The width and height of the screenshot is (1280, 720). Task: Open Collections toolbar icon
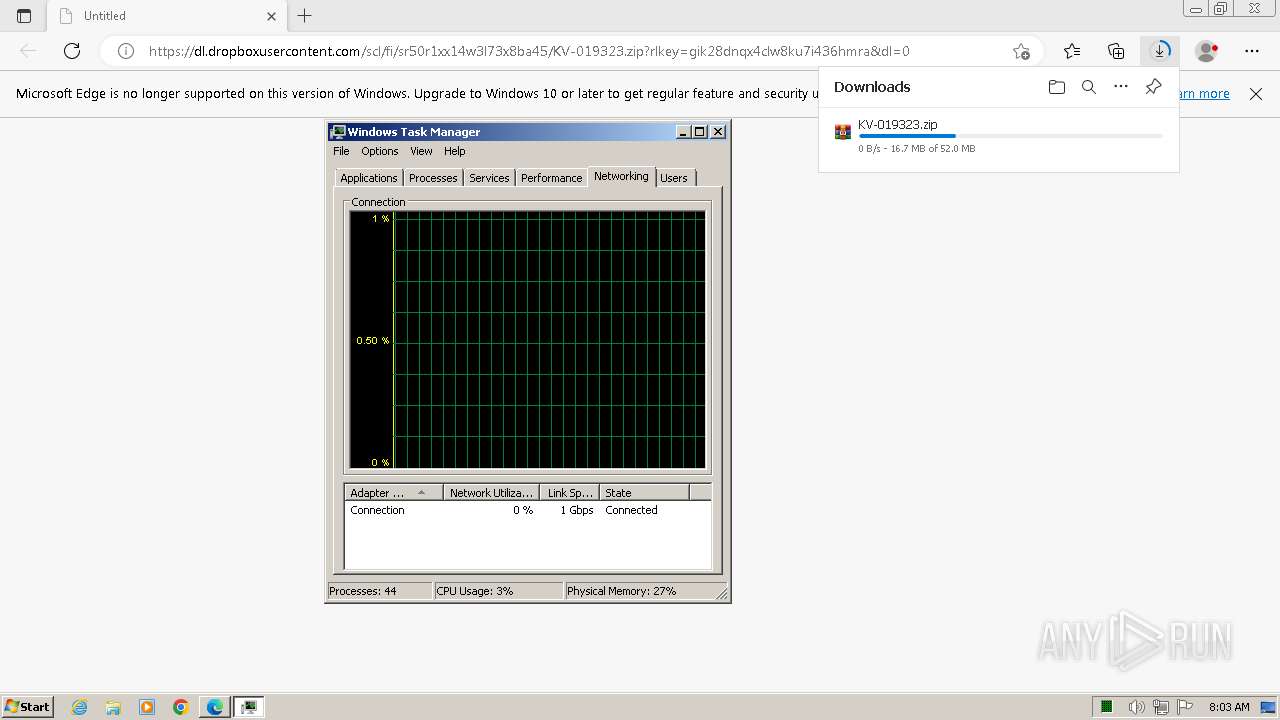click(x=1116, y=51)
